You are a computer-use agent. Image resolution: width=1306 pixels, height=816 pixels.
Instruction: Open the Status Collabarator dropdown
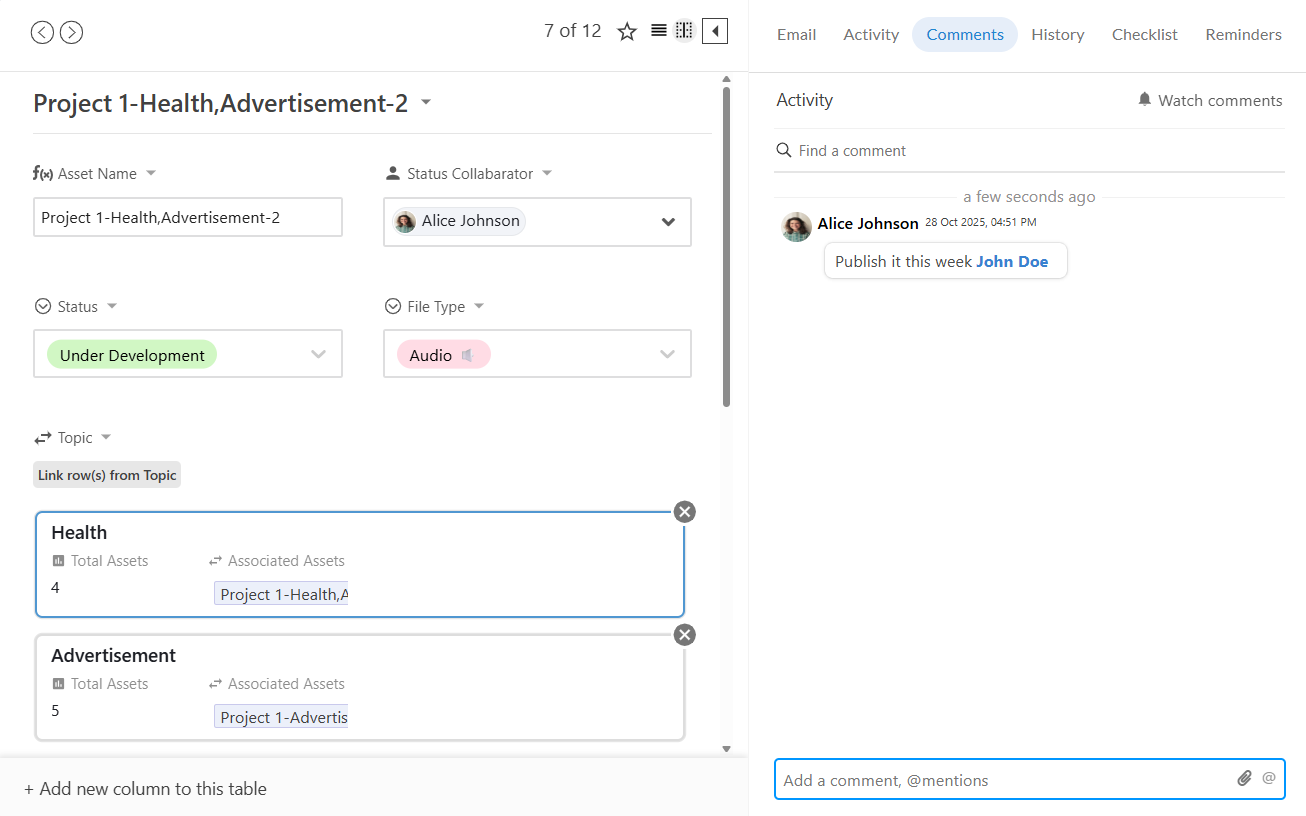click(x=668, y=222)
